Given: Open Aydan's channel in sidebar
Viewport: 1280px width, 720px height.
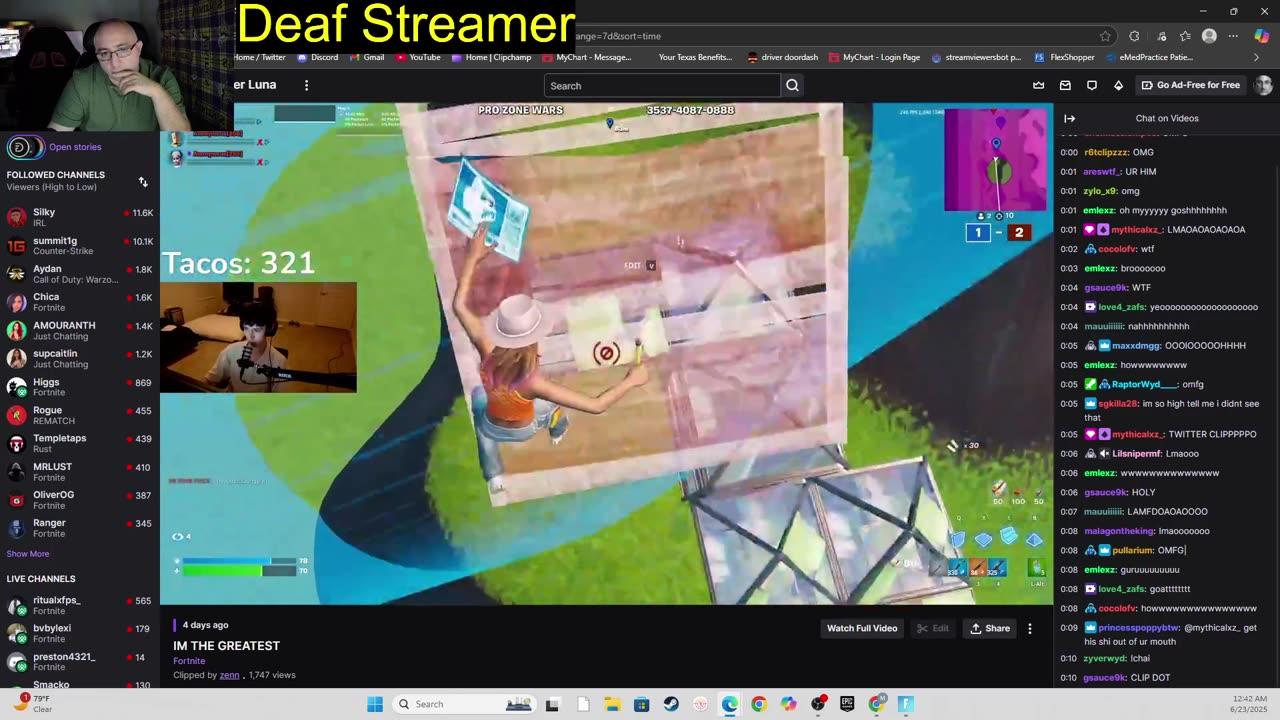Looking at the screenshot, I should 80,274.
